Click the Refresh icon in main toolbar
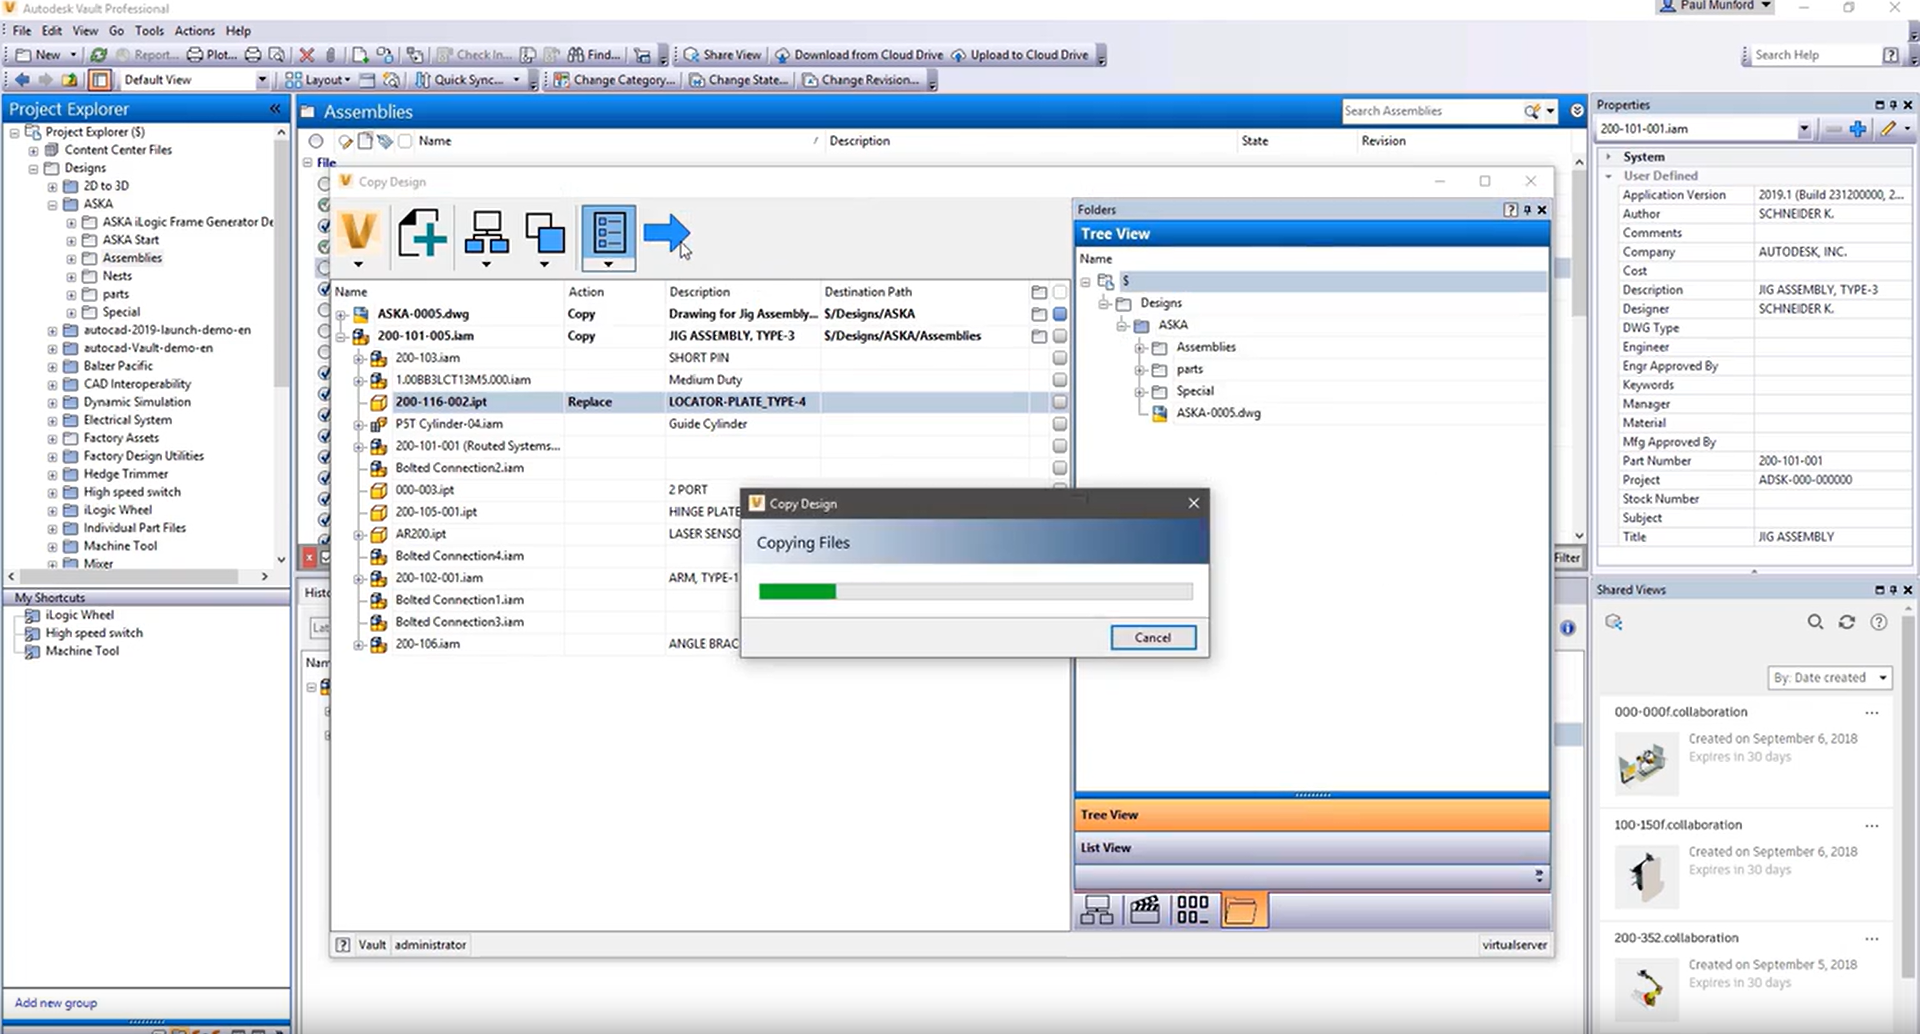This screenshot has width=1920, height=1034. coord(98,55)
